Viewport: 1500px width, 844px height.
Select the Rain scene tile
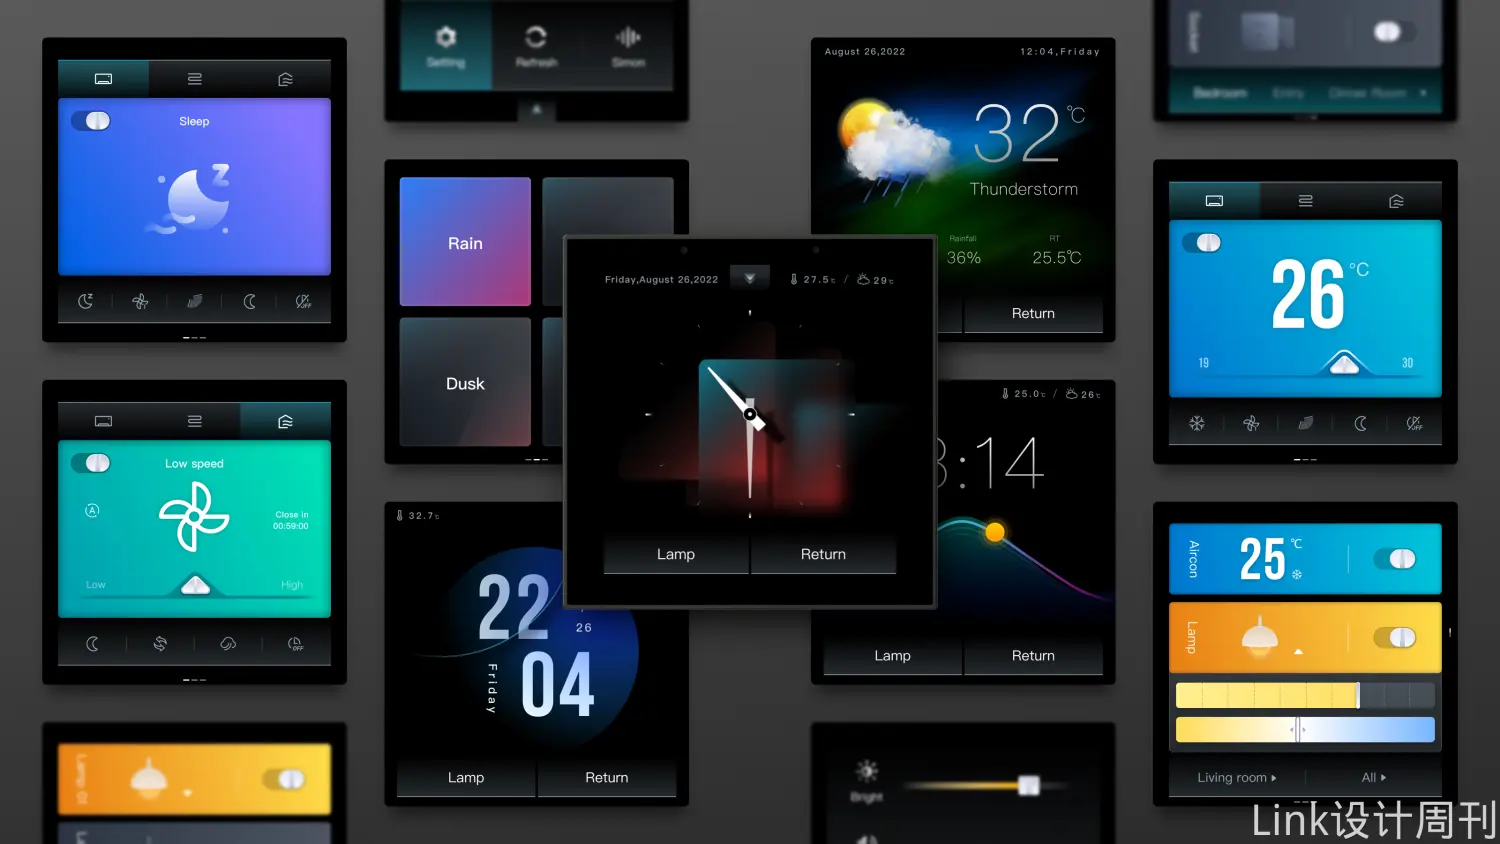[x=465, y=242]
